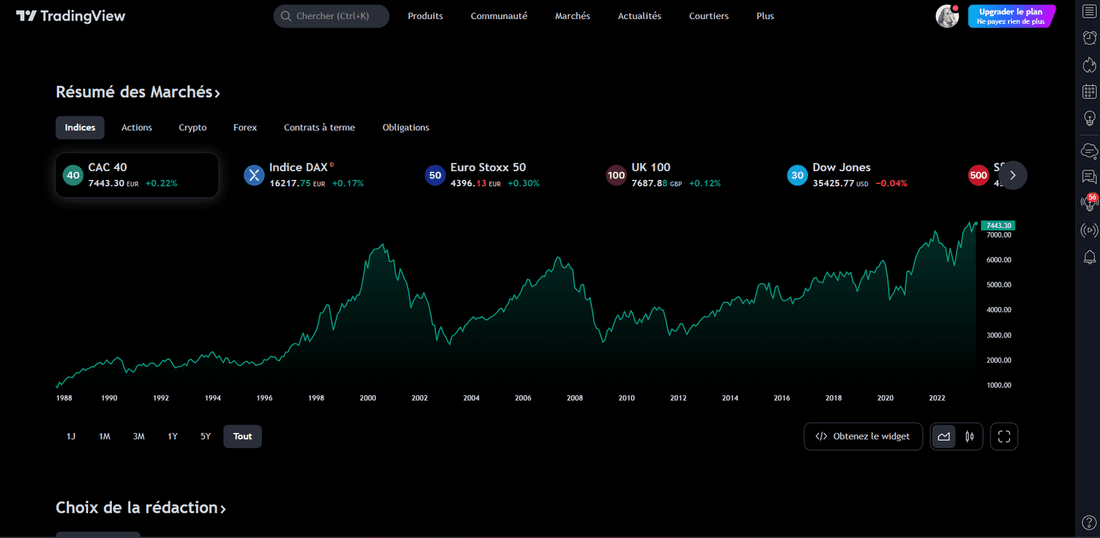Open the watchlist panel icon in sidebar

tap(1089, 13)
